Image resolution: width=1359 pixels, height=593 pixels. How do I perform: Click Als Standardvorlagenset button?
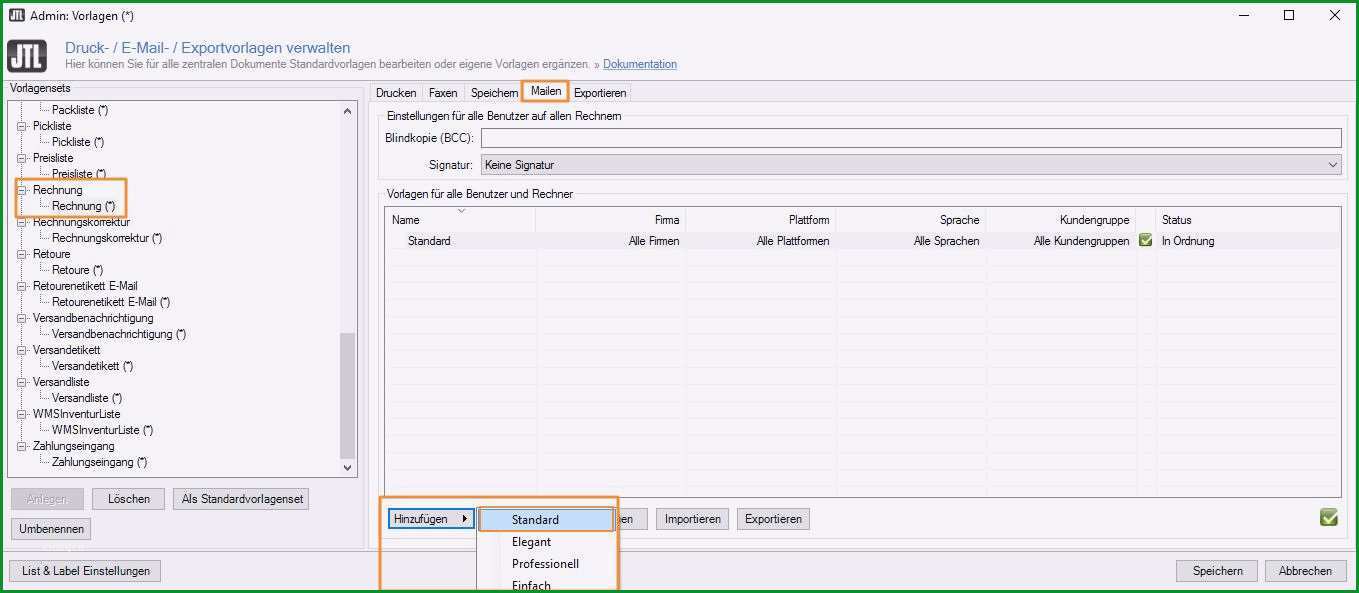pos(240,499)
